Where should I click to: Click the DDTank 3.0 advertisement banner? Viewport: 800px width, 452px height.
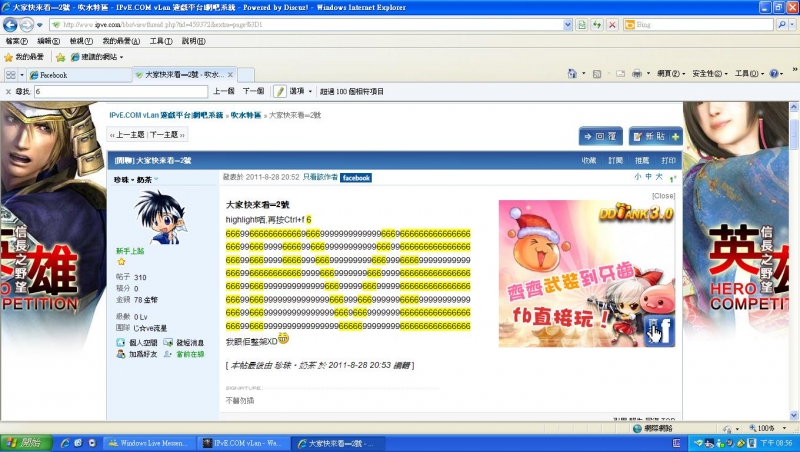coord(587,273)
